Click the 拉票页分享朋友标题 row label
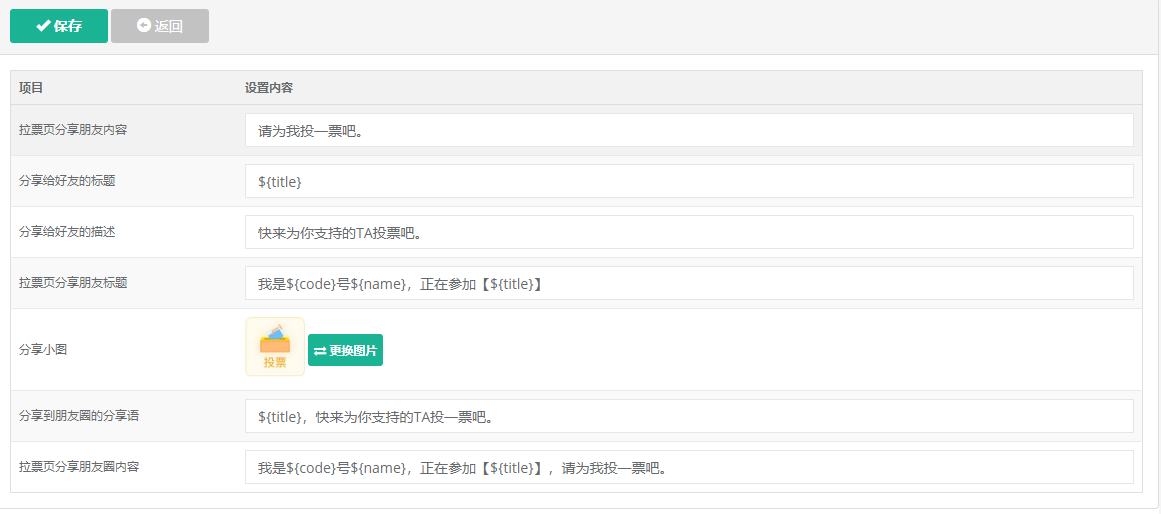 point(73,283)
